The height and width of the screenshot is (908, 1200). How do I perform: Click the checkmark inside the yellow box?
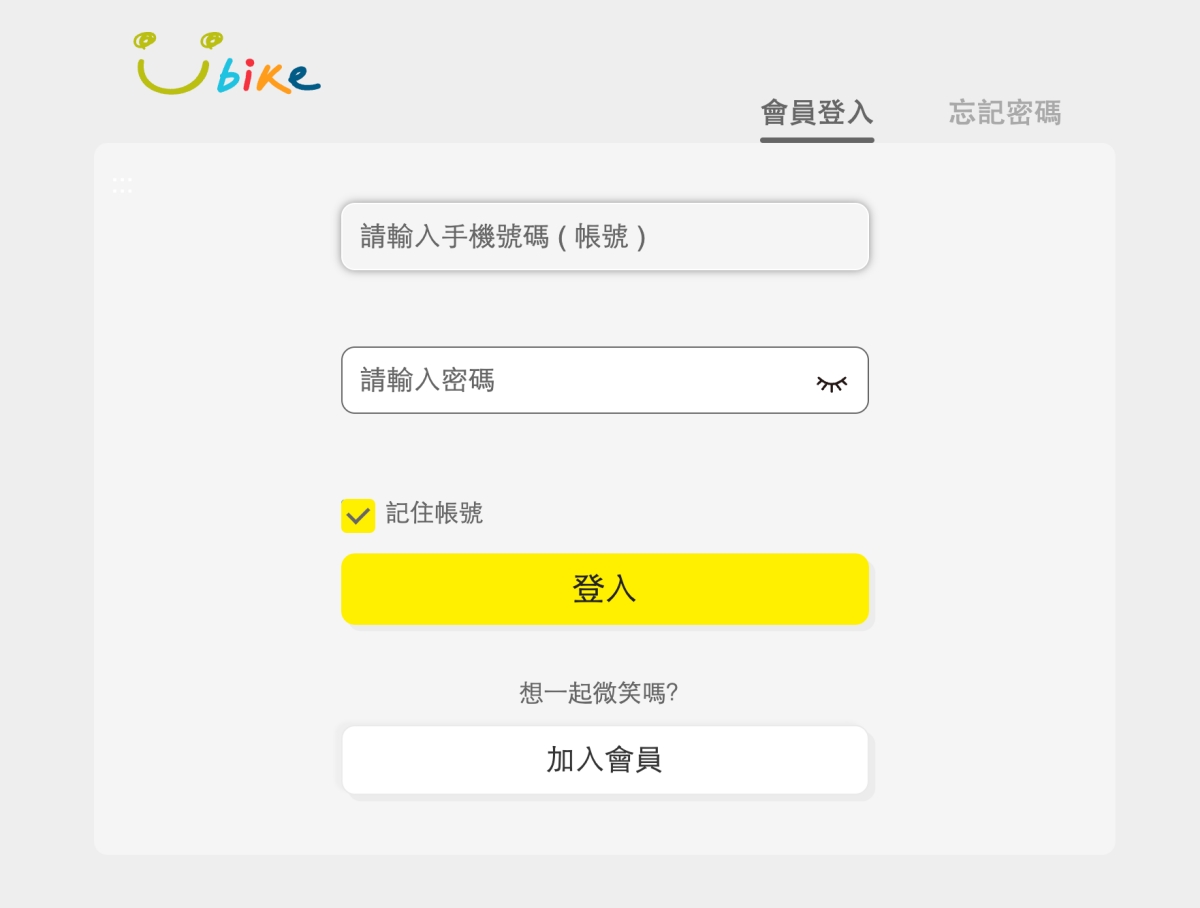(358, 516)
